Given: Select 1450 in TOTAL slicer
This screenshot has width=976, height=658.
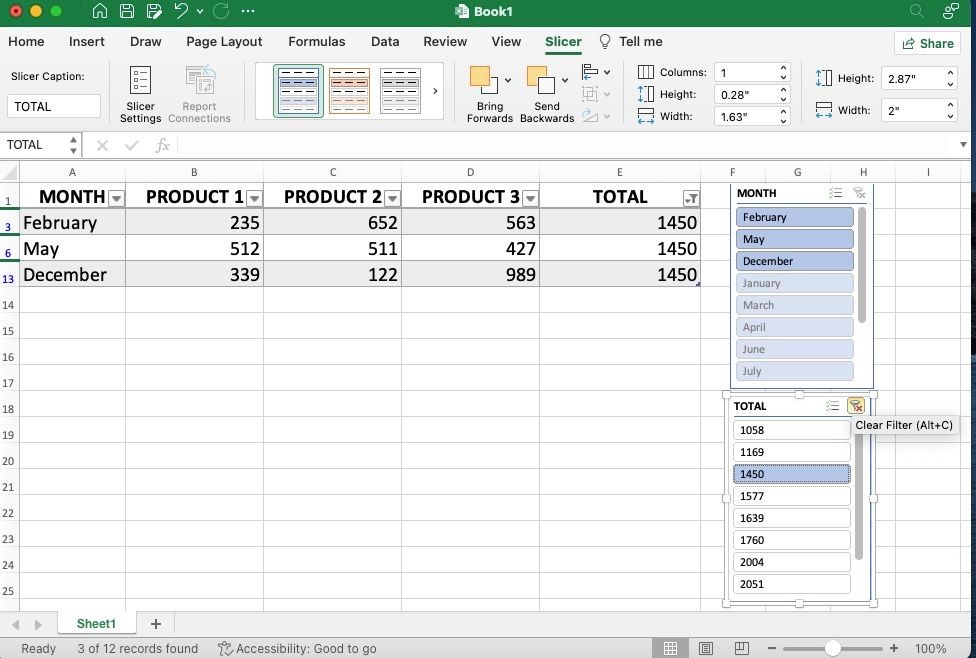Looking at the screenshot, I should [x=792, y=474].
